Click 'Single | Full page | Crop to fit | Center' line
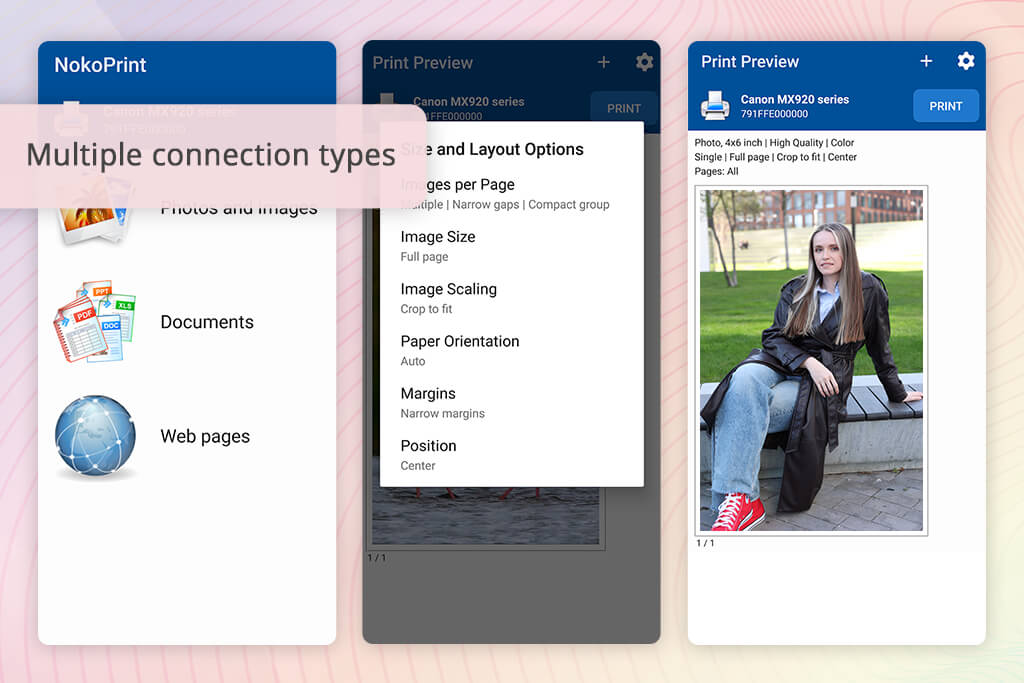This screenshot has width=1024, height=683. point(775,157)
